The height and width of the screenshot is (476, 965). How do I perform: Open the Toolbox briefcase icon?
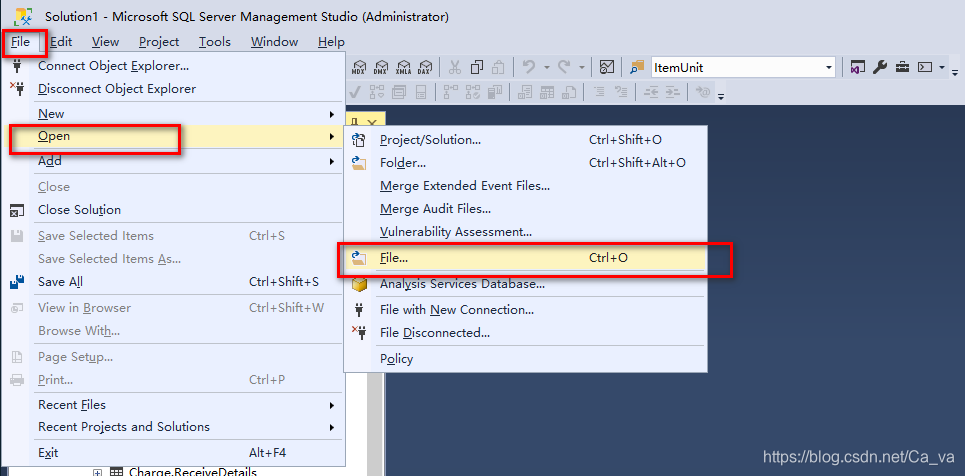click(902, 67)
